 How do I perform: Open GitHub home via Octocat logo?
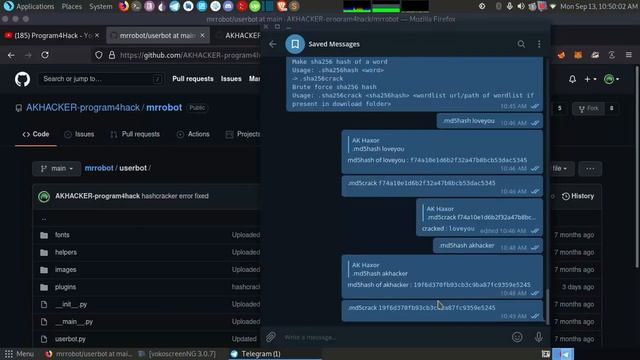point(22,79)
